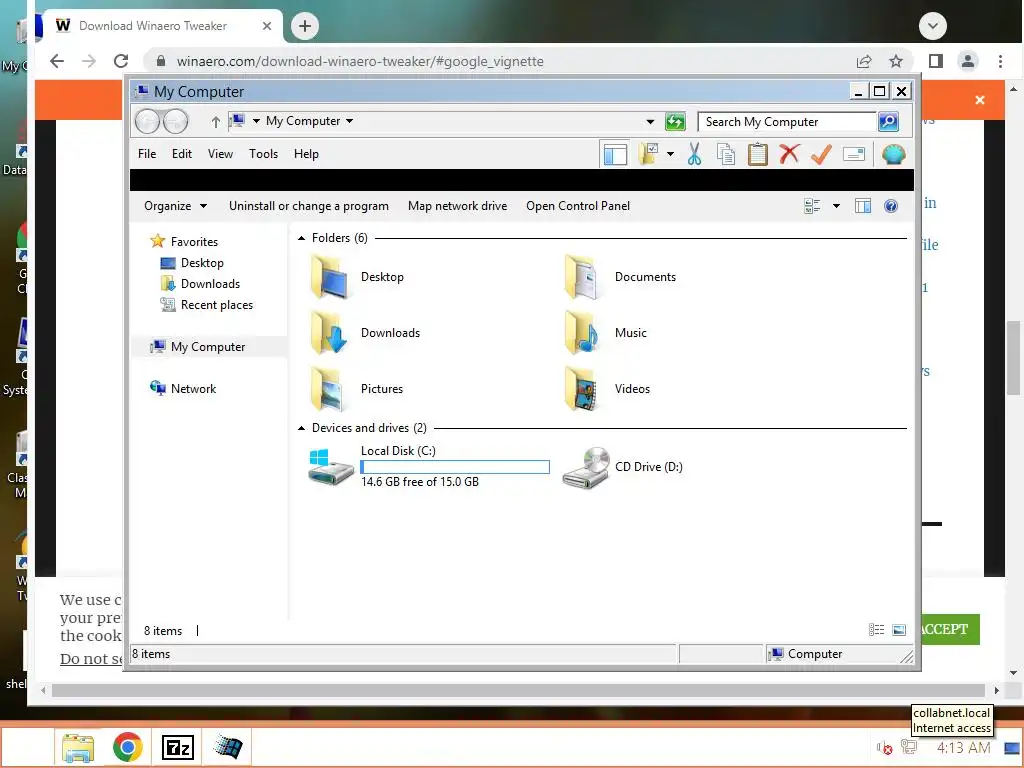Click the ACCEPT cookie button on webpage
The height and width of the screenshot is (768, 1024).
pos(950,630)
